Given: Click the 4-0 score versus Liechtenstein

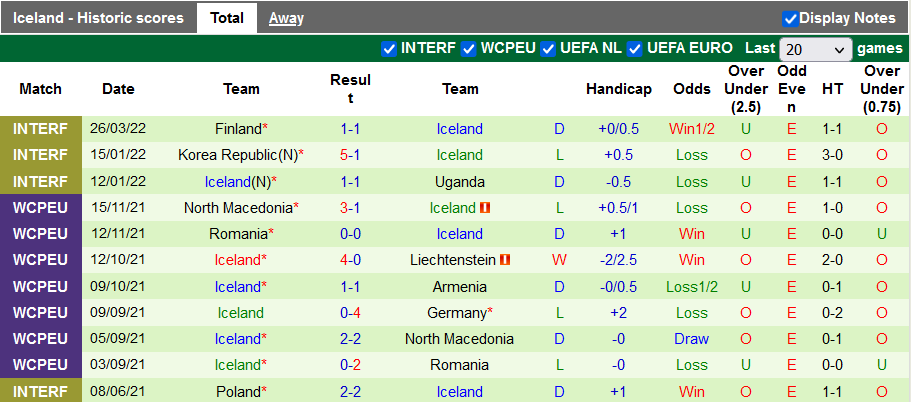Looking at the screenshot, I should [x=350, y=260].
